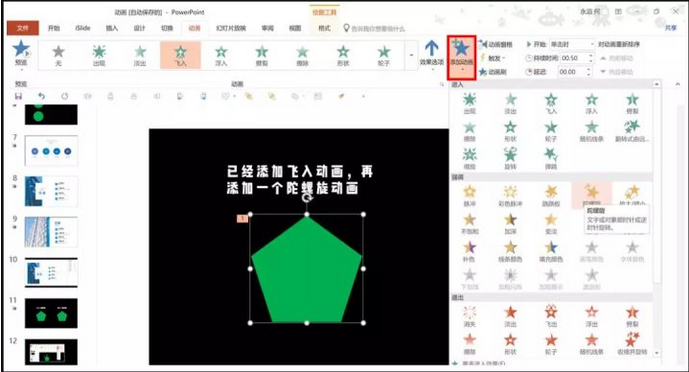This screenshot has height=372, width=689.
Task: Click the scroll-down arrow of animation dropdown panel
Action: click(x=657, y=353)
